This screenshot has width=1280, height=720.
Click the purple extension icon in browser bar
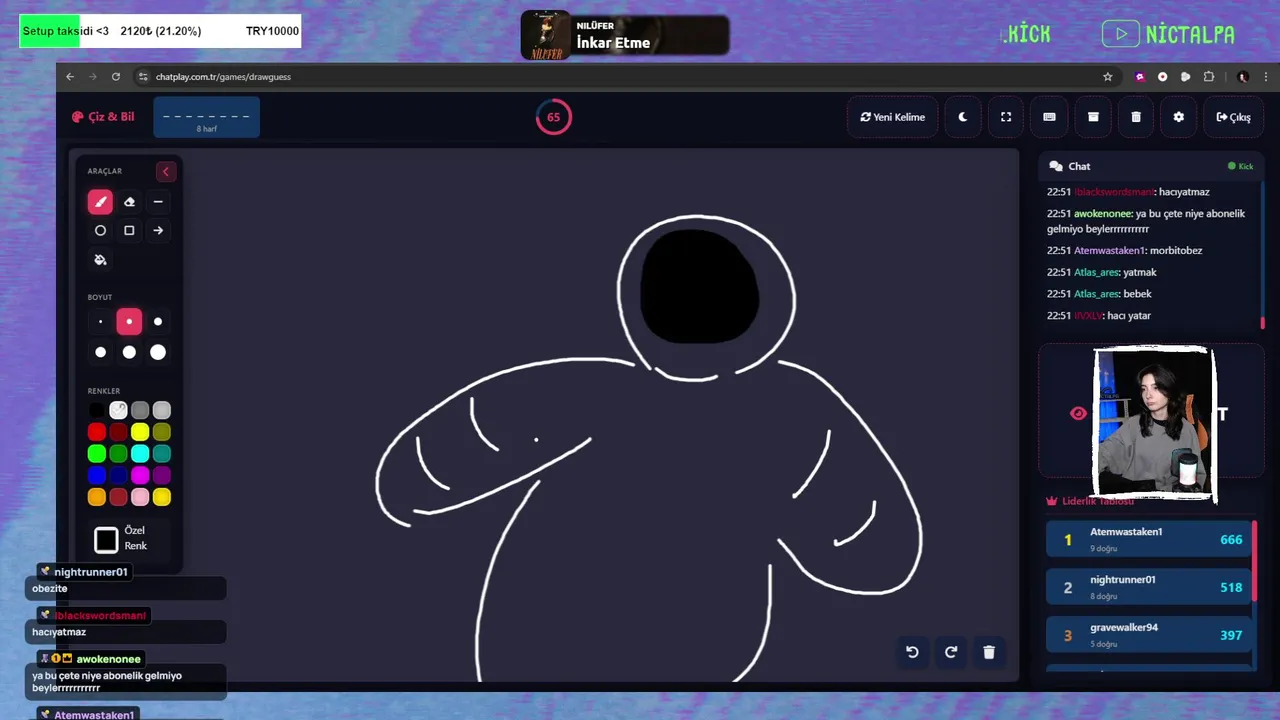click(1140, 77)
